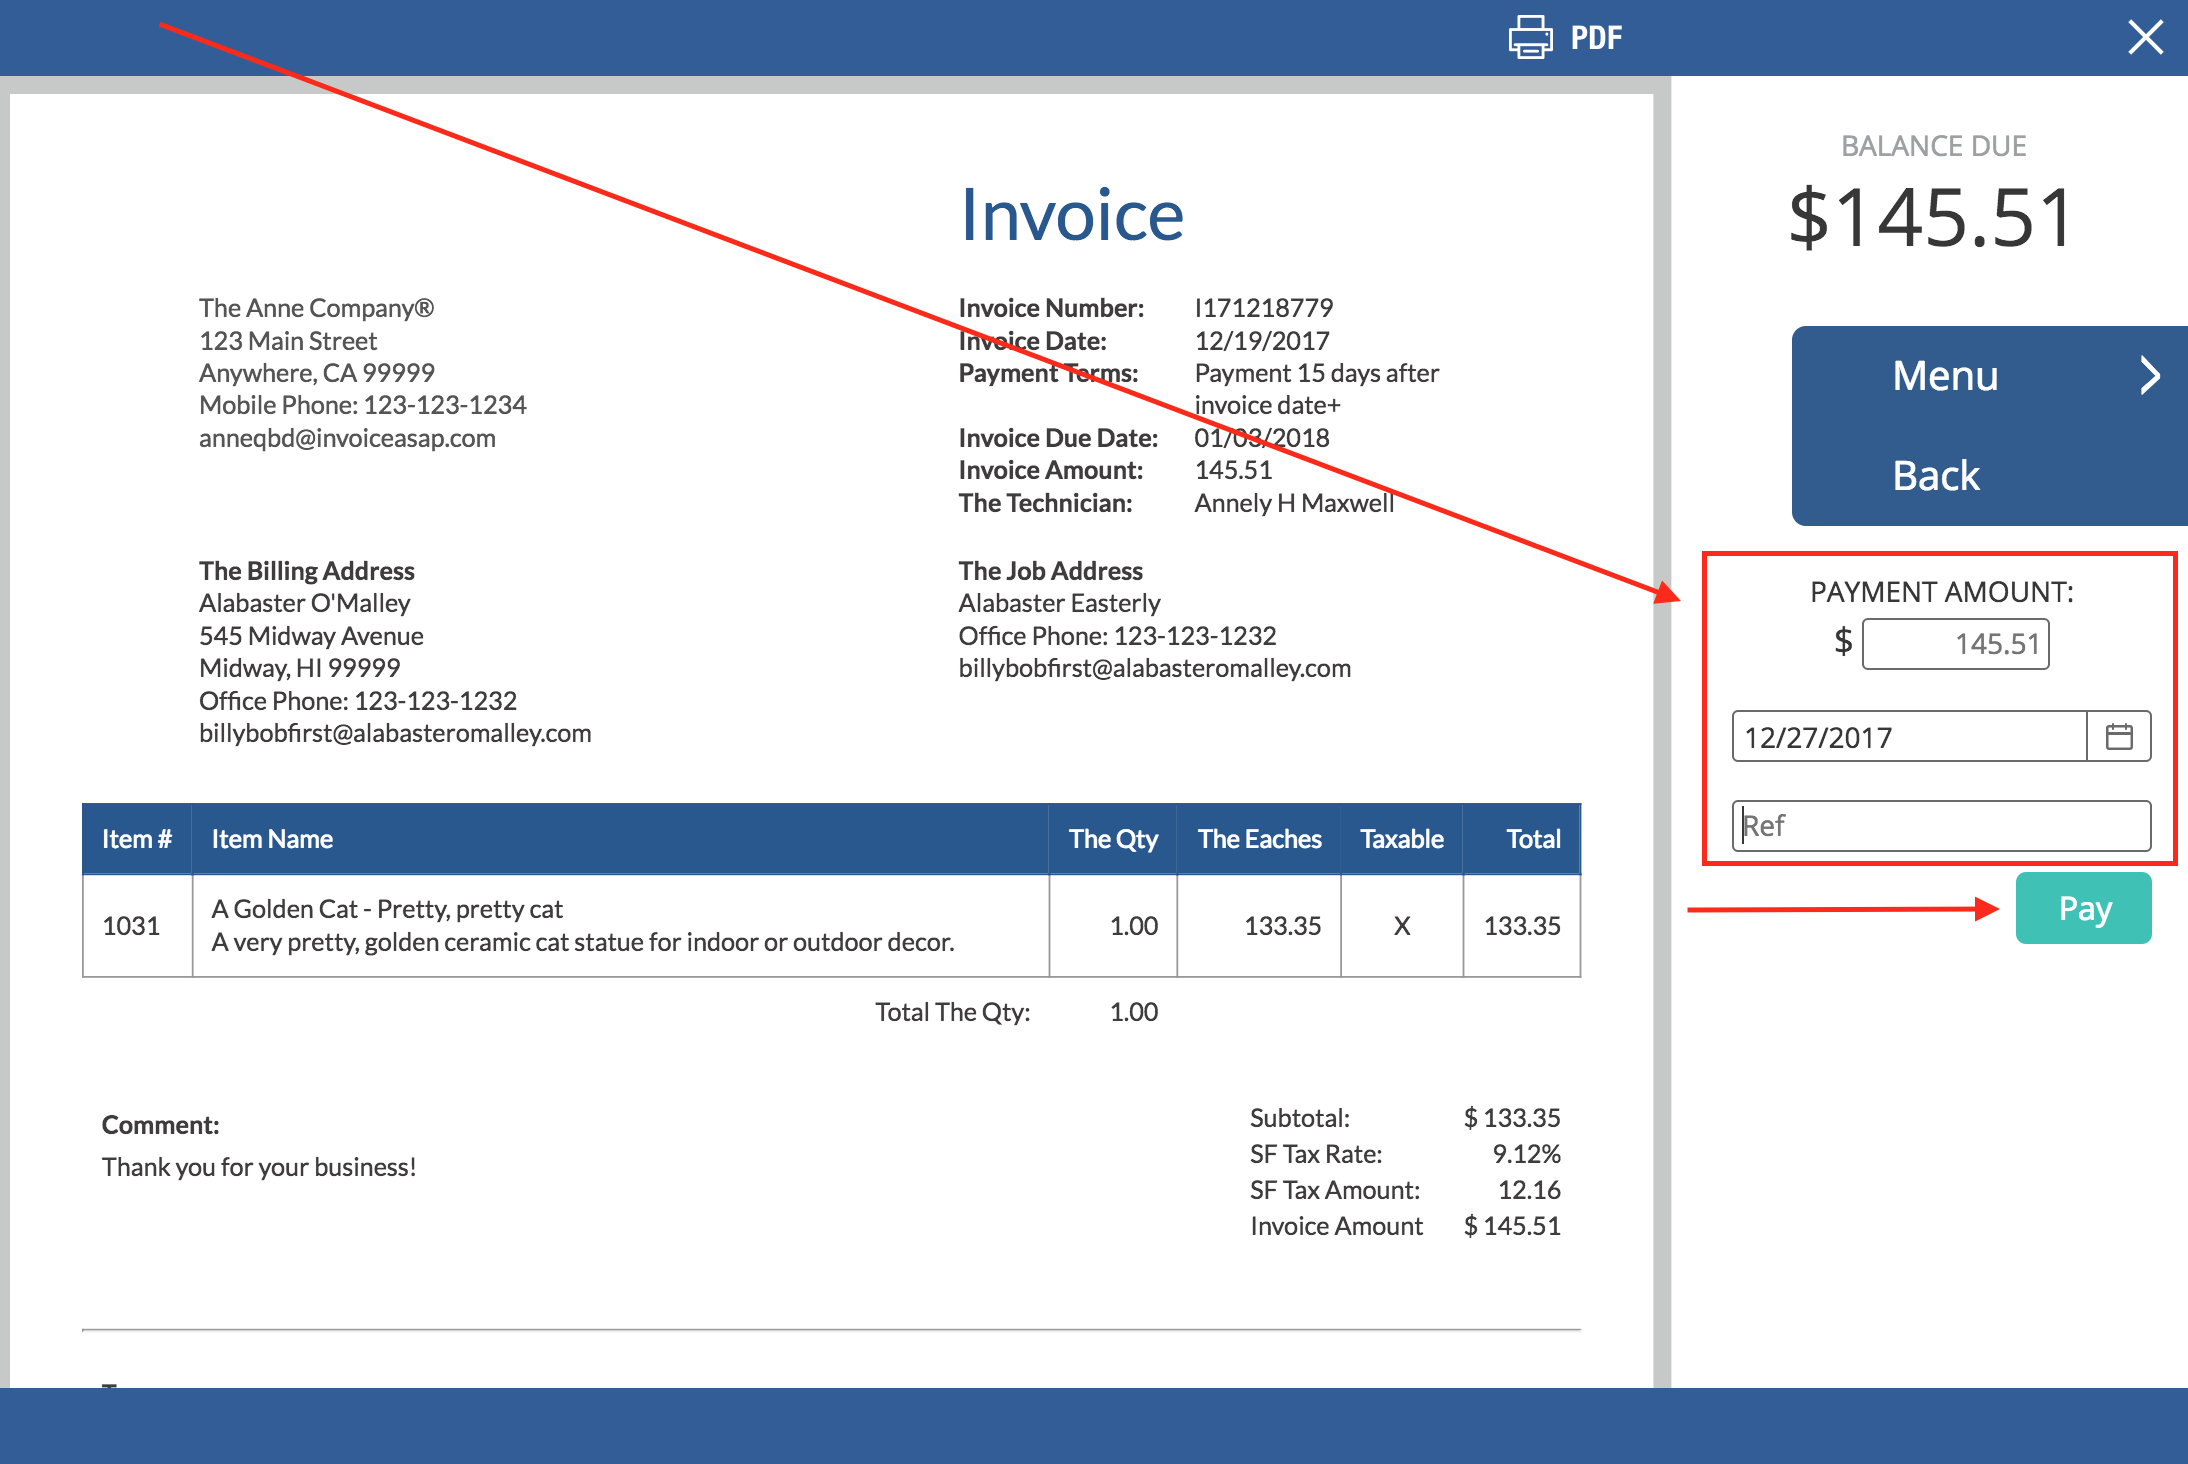Click the X to close the invoice view
This screenshot has height=1464, width=2188.
[2146, 37]
